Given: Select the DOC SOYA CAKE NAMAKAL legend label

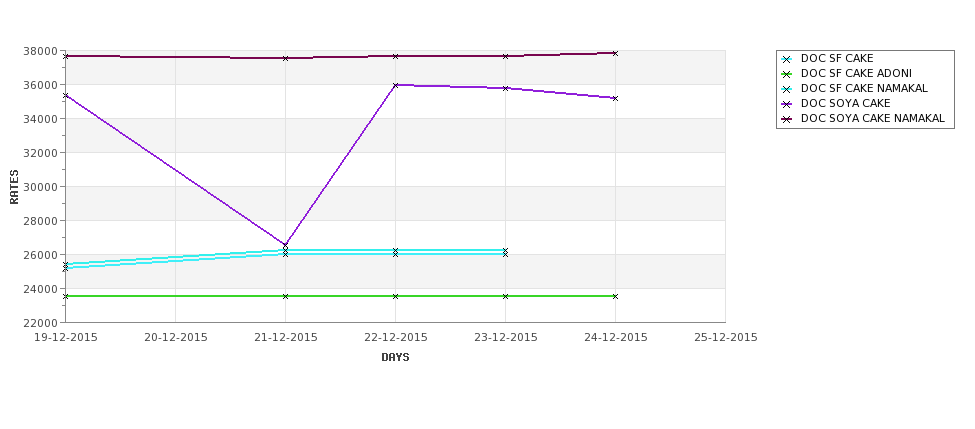Looking at the screenshot, I should tap(872, 119).
